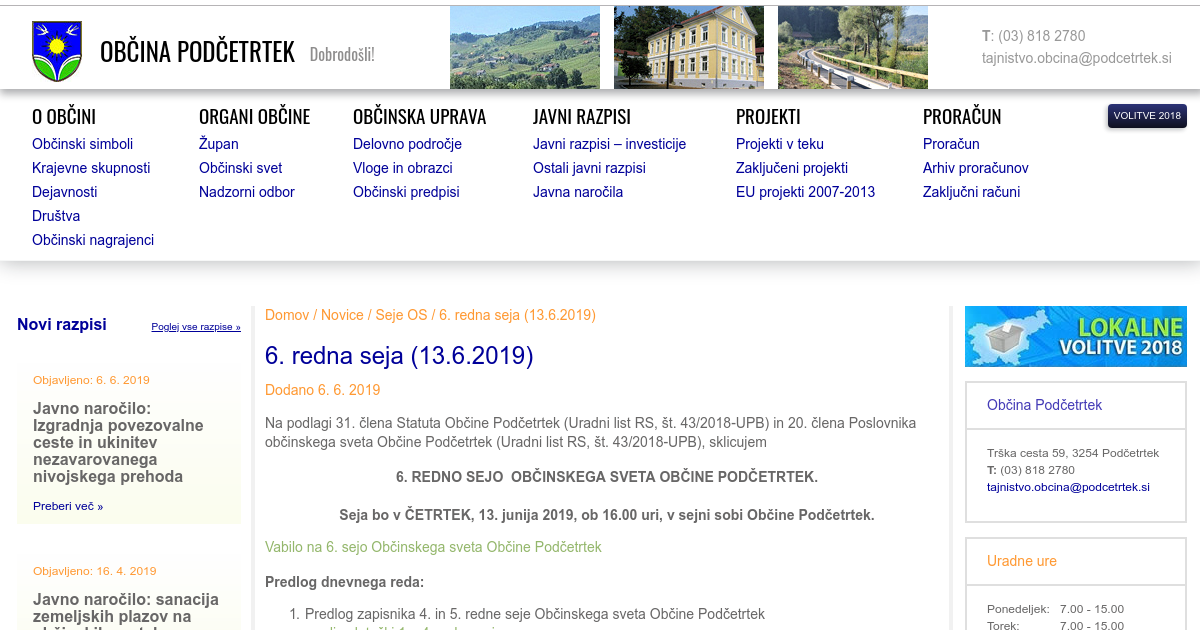Go to Javna naročila page
The image size is (1200, 630).
(x=577, y=192)
